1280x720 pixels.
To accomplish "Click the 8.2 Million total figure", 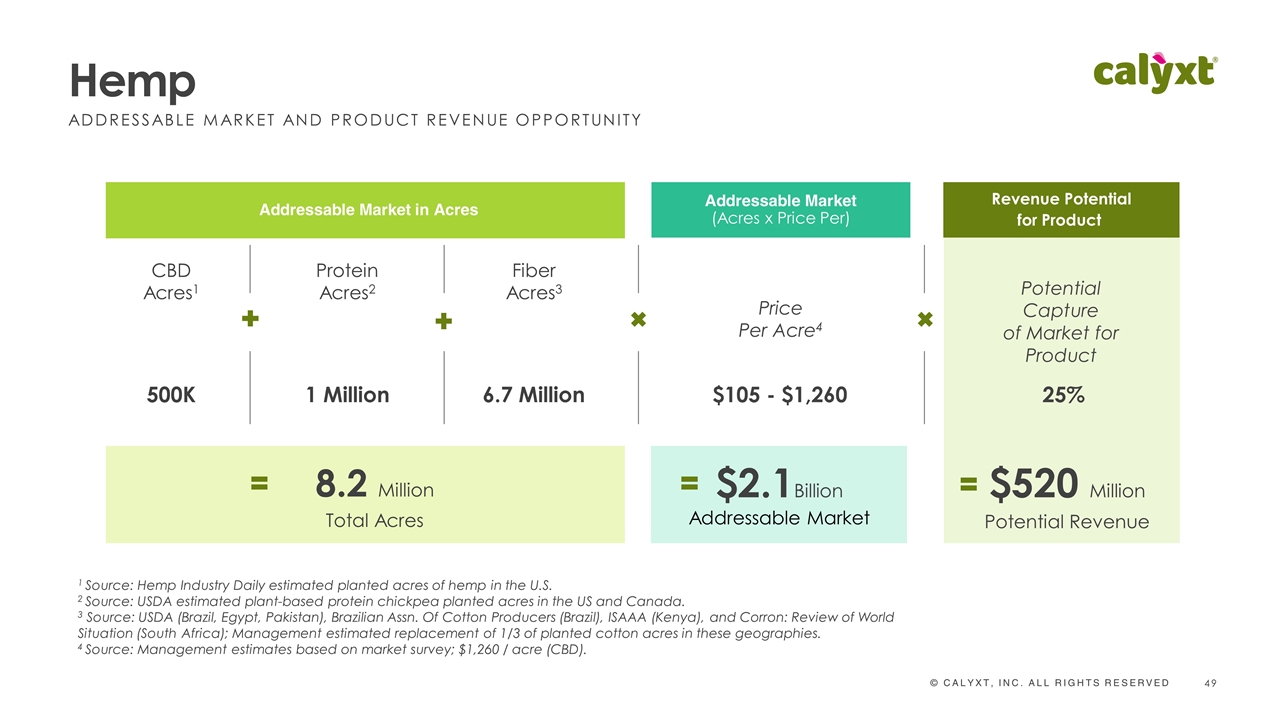I will click(x=375, y=486).
